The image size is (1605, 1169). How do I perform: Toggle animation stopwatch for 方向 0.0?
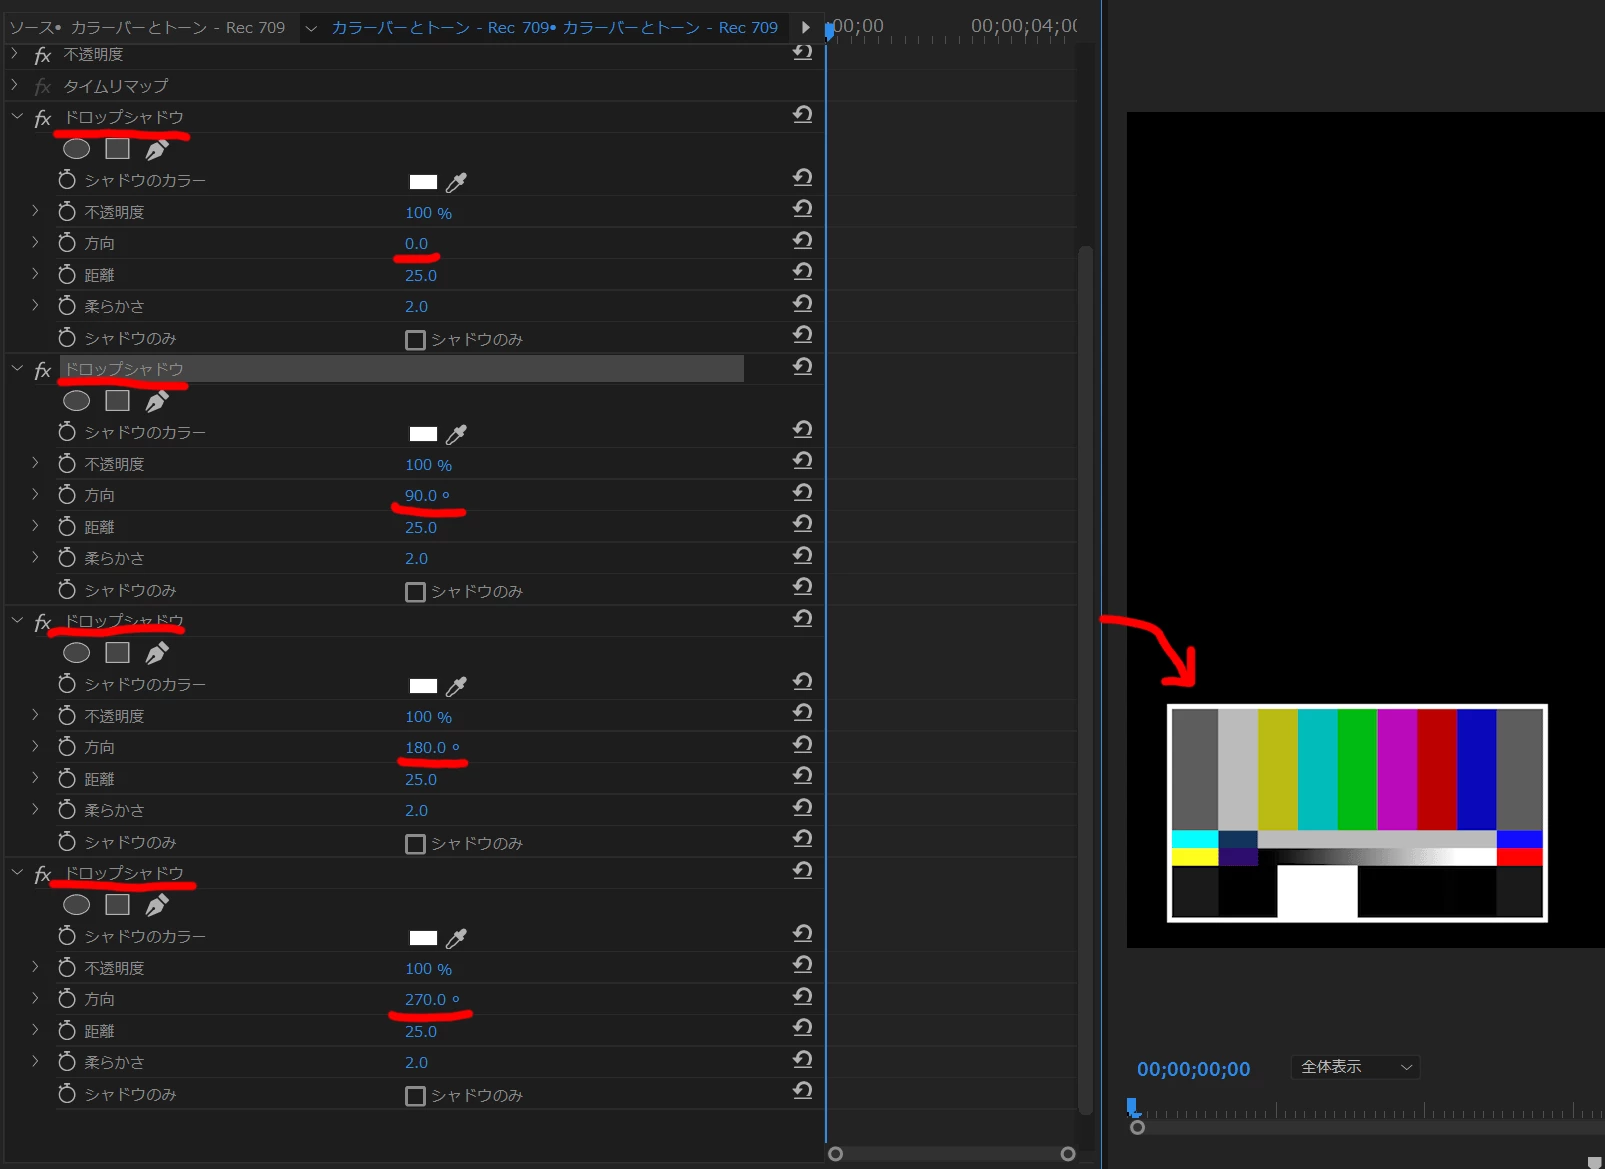[x=67, y=242]
